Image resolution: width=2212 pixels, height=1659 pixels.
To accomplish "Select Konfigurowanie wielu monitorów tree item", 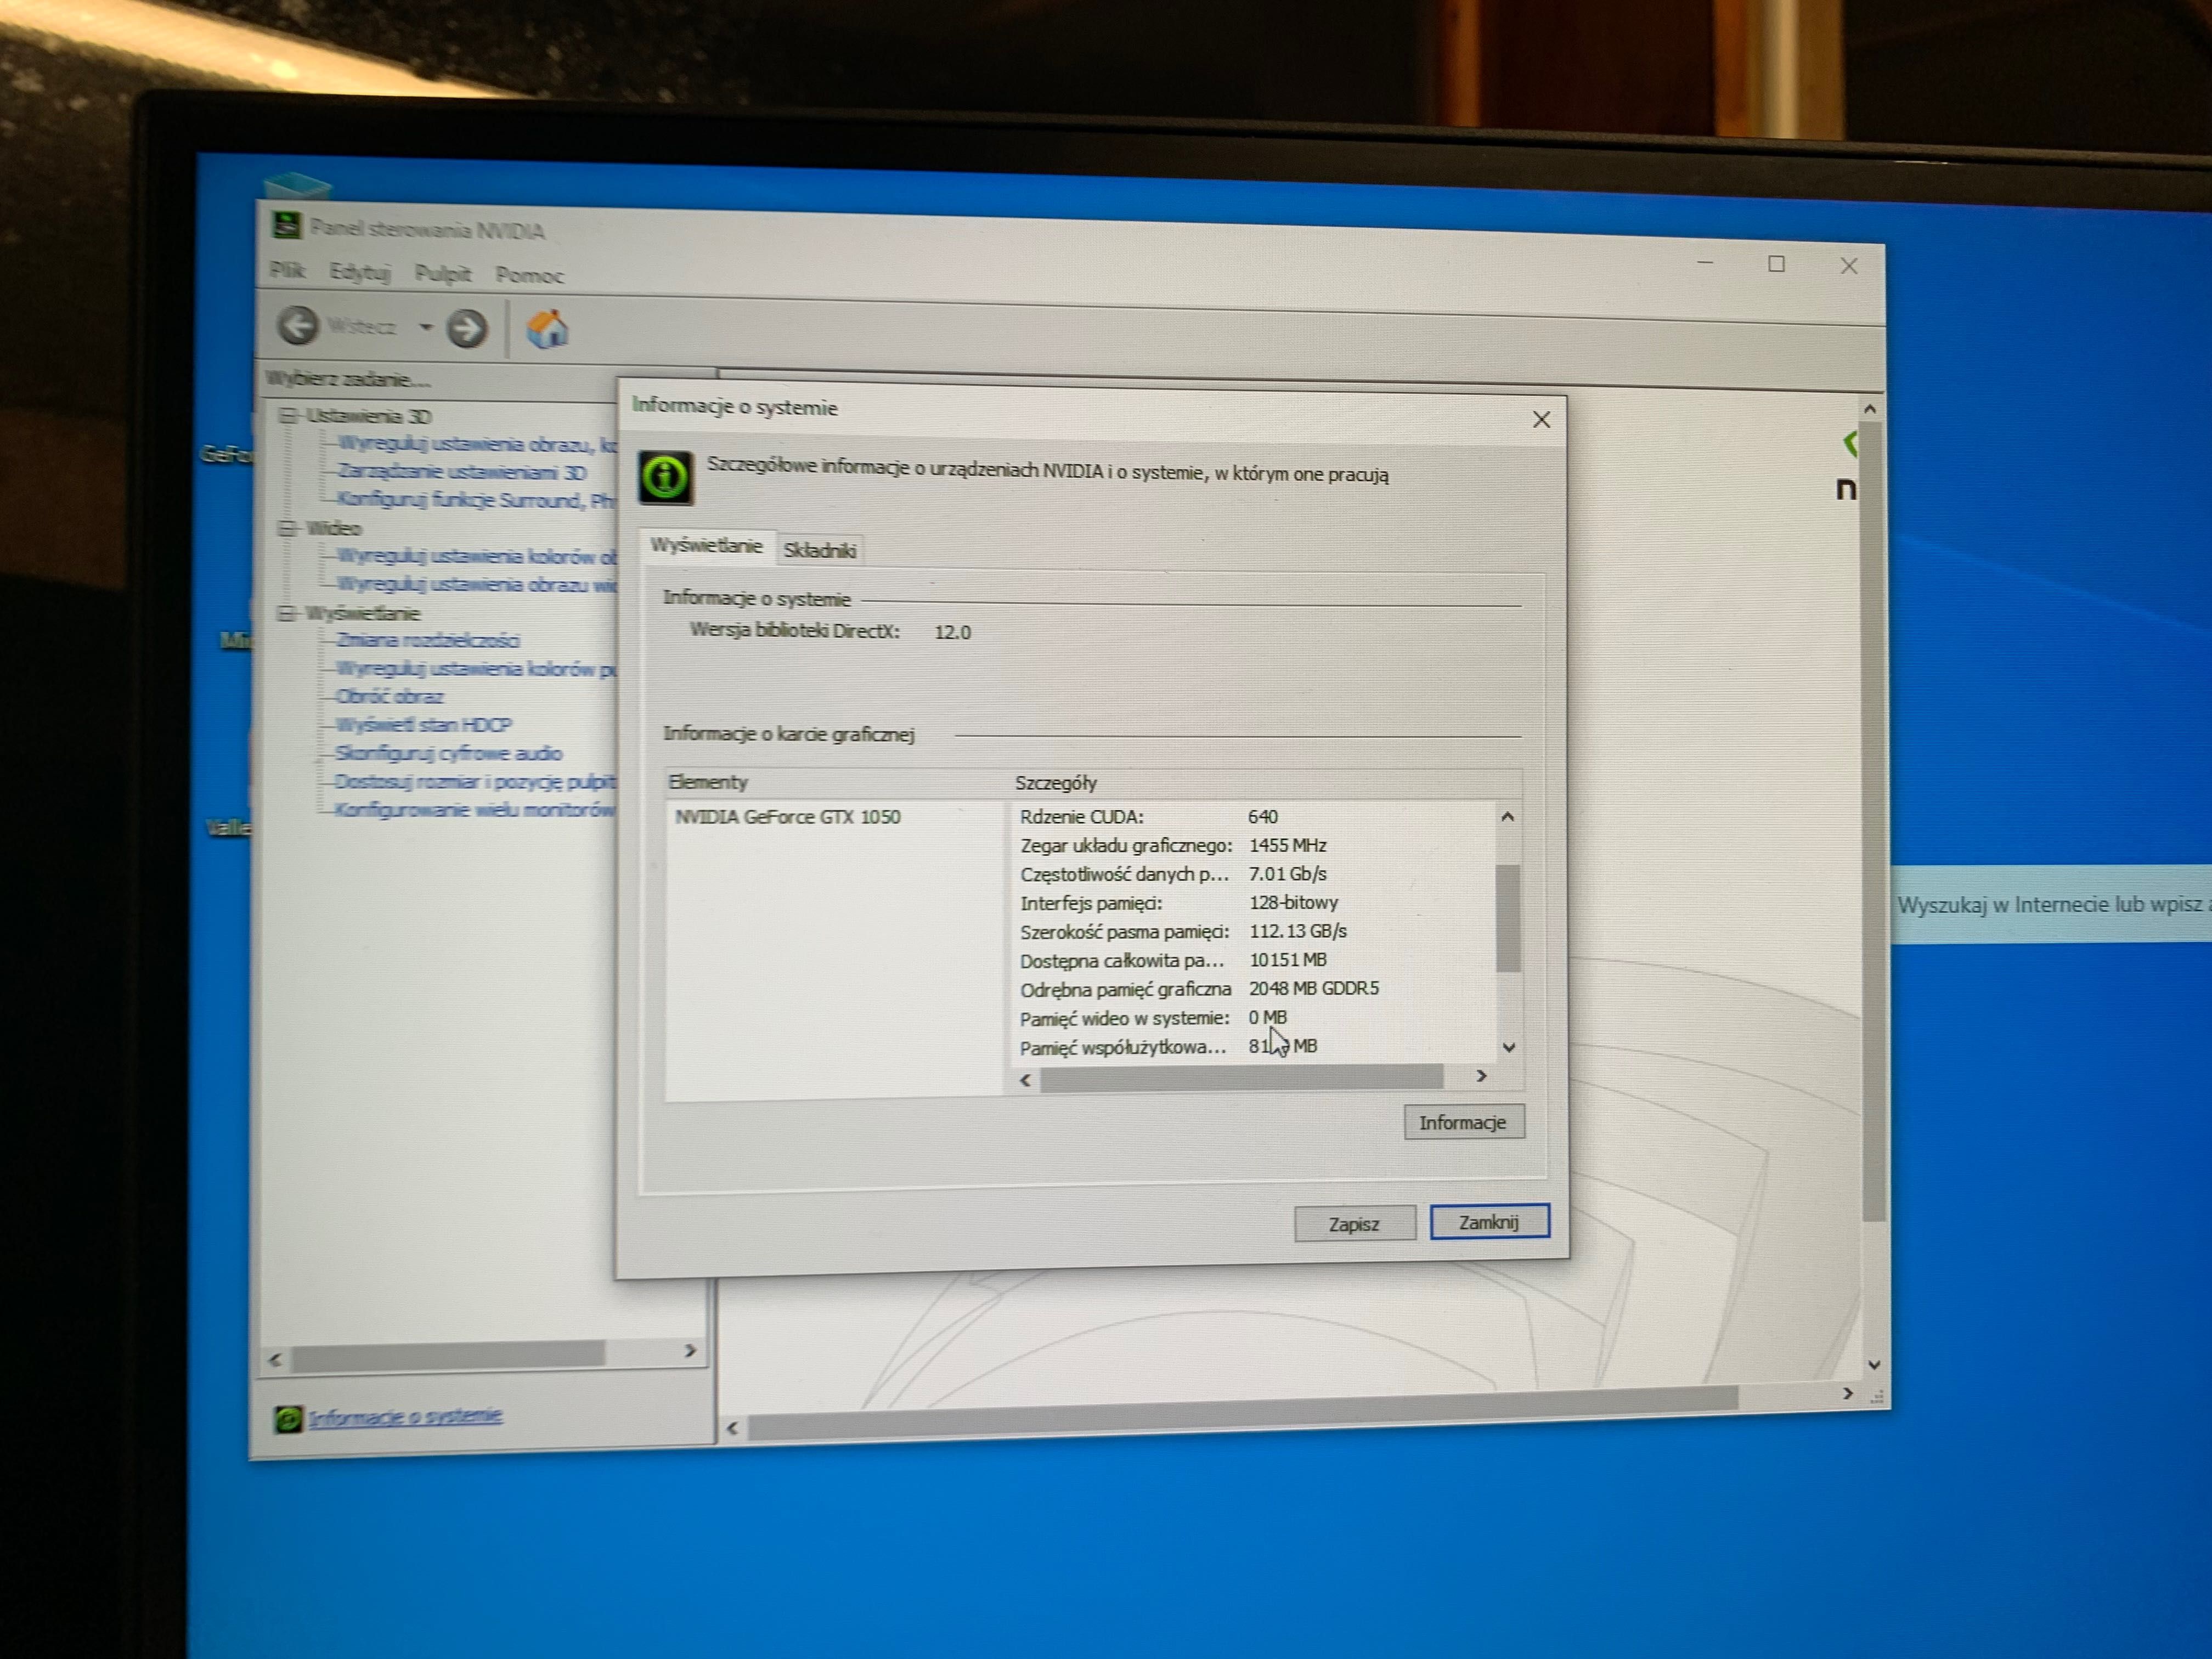I will click(474, 809).
